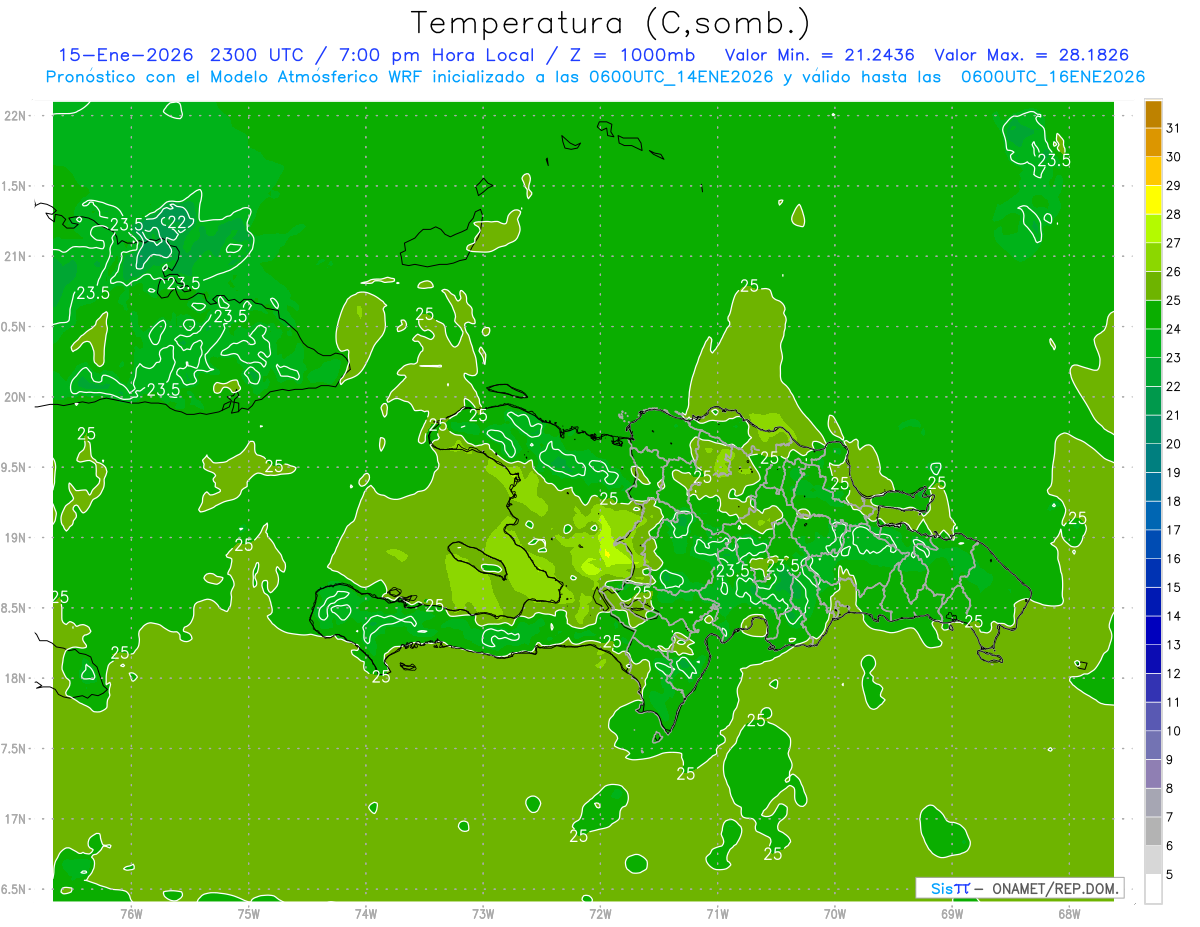
Task: Click color scale label '10'
Action: (1173, 732)
